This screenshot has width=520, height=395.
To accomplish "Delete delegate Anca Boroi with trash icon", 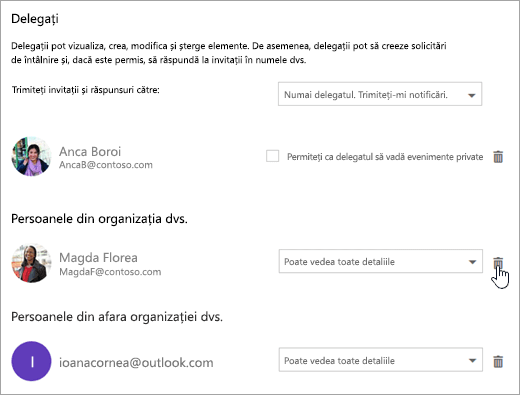I will tap(498, 157).
